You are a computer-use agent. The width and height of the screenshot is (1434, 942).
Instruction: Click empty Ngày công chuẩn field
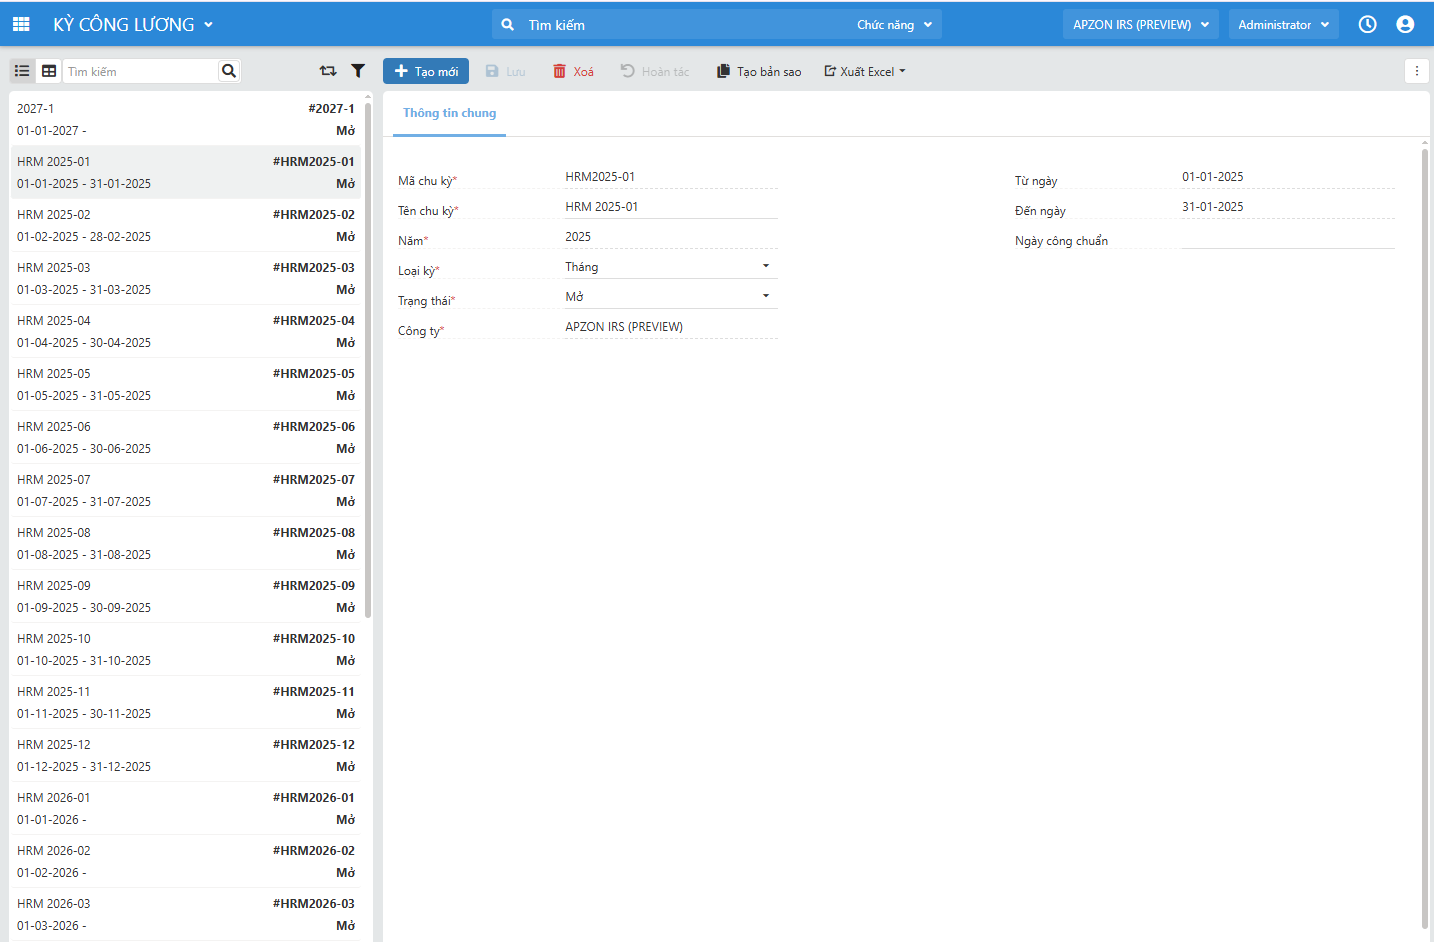[x=1287, y=237]
